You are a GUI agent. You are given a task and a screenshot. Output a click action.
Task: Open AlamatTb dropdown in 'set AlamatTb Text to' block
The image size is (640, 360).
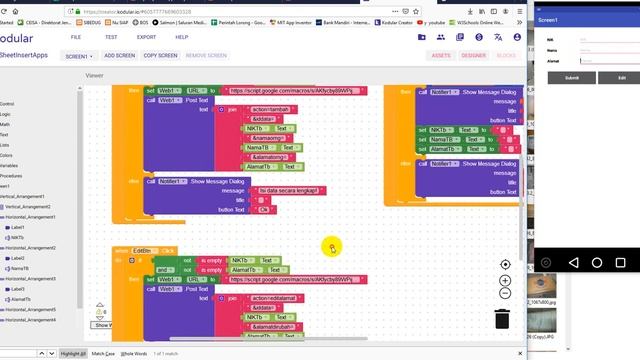click(x=442, y=149)
